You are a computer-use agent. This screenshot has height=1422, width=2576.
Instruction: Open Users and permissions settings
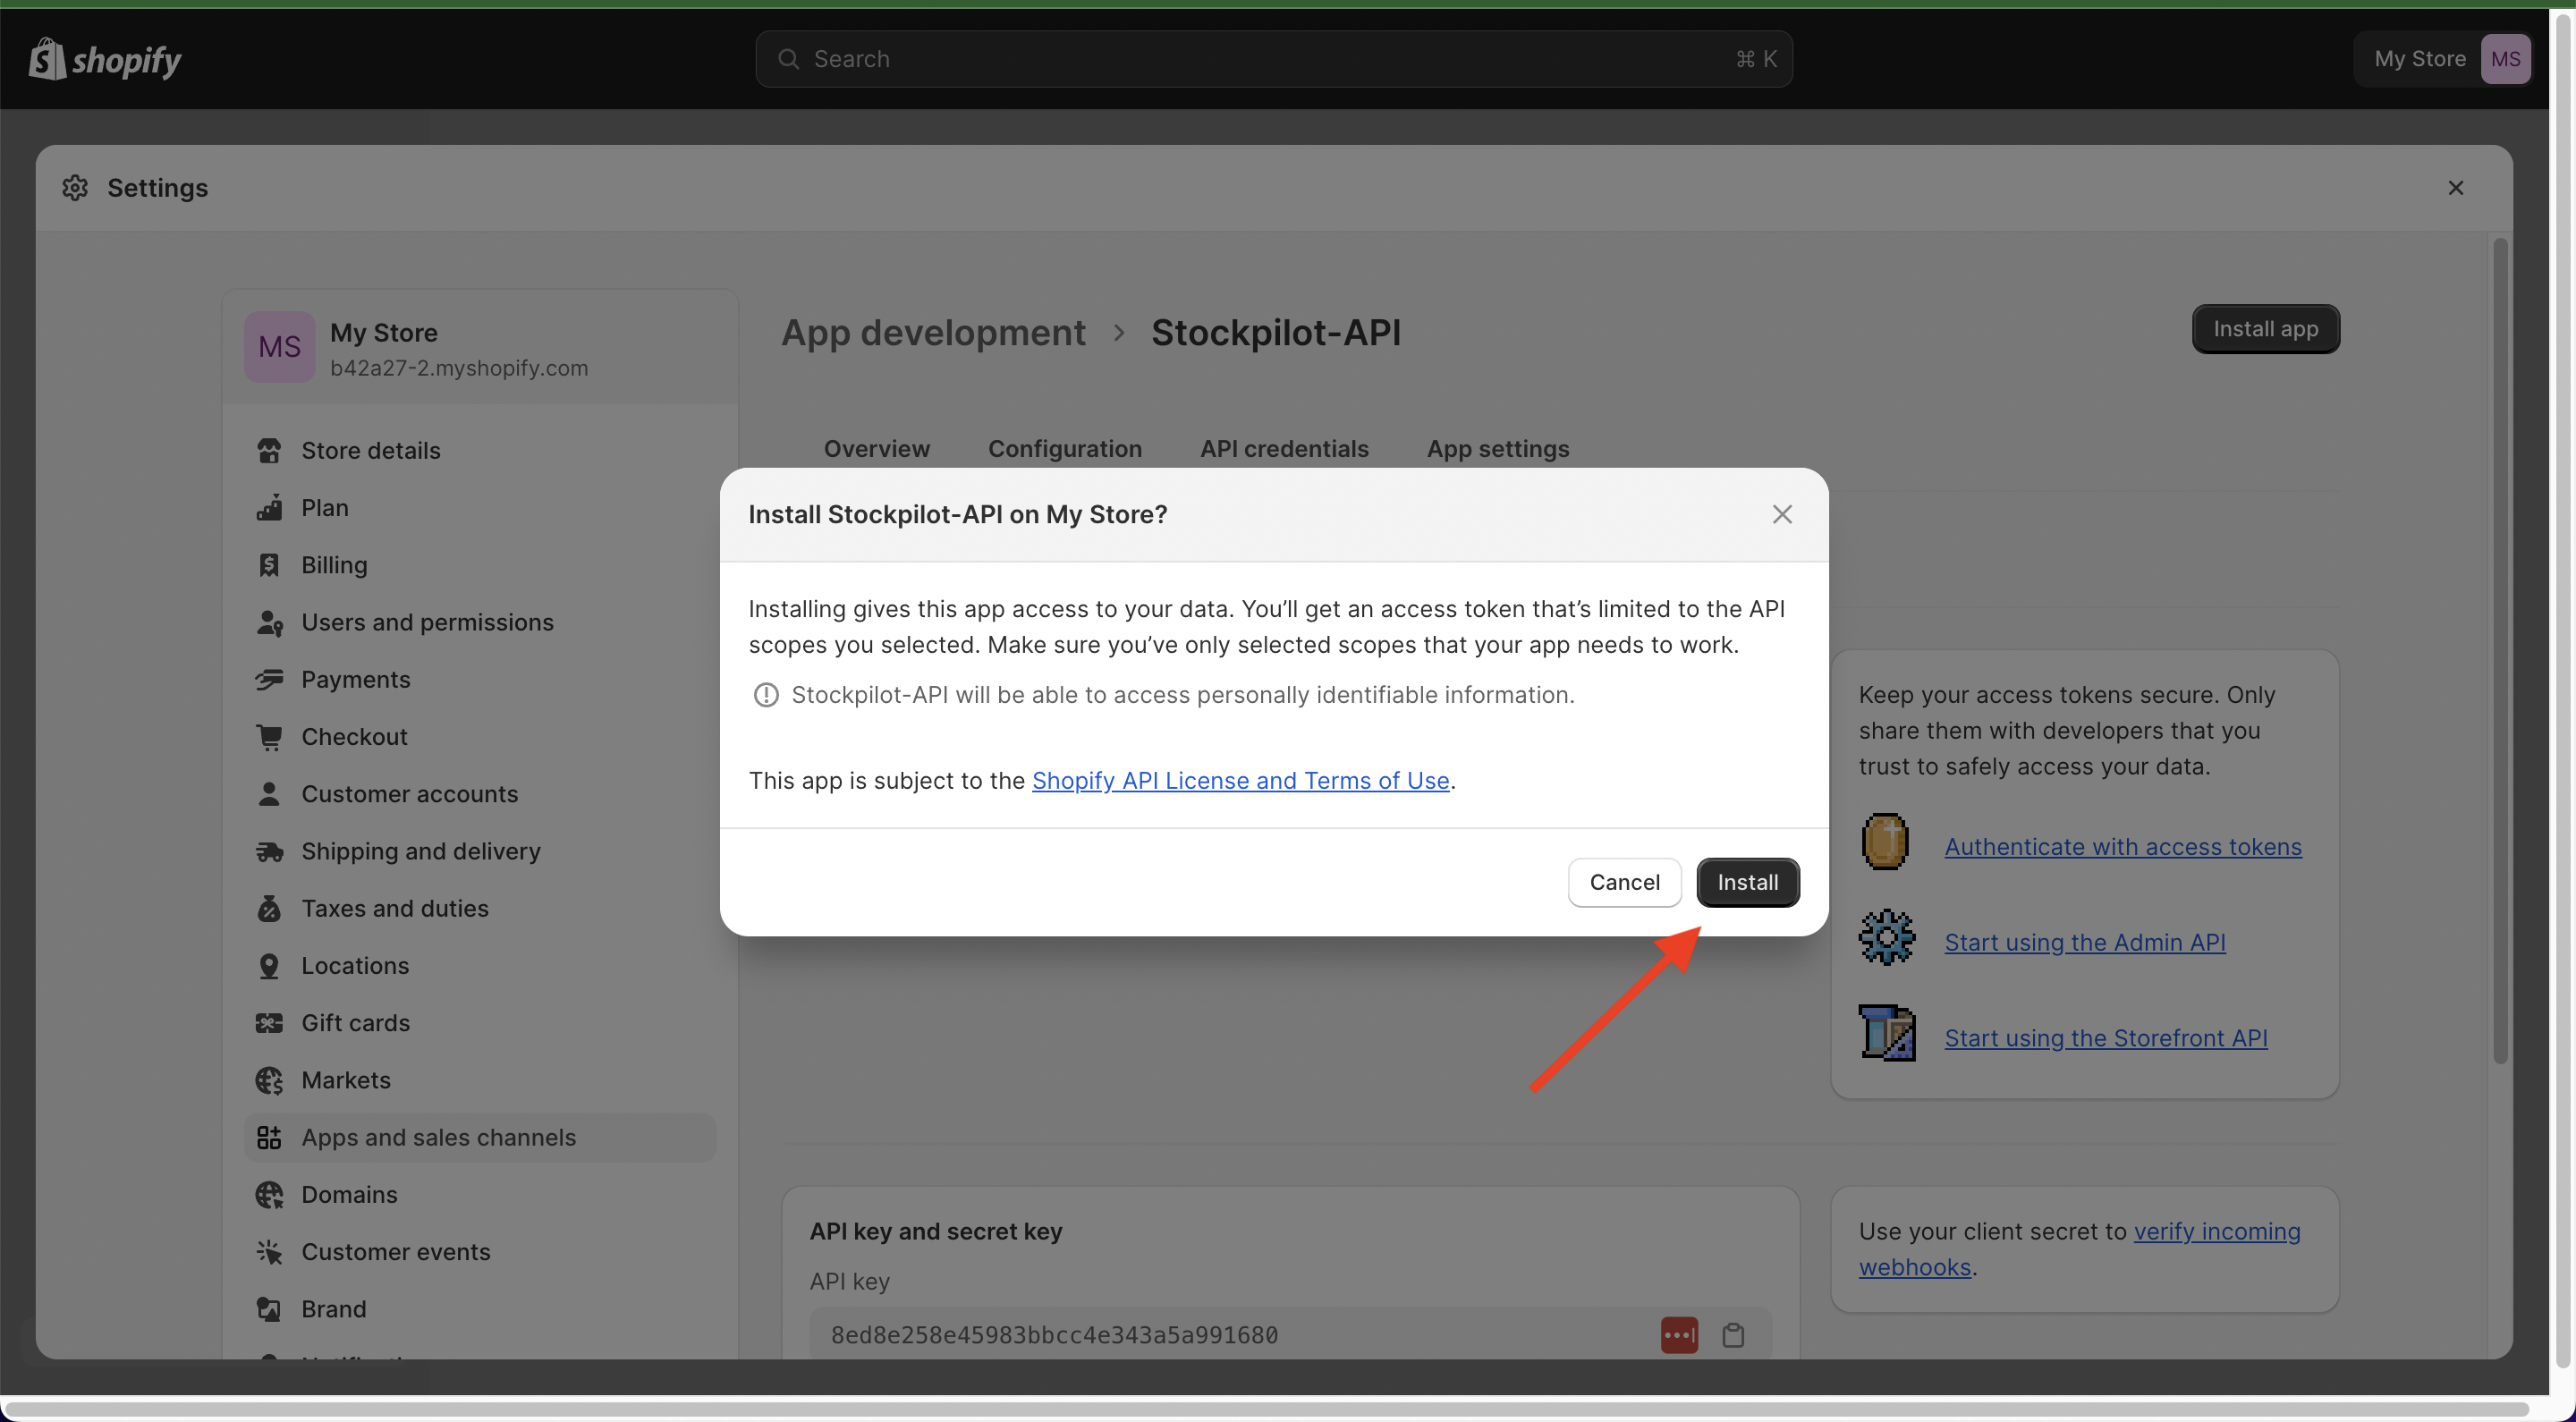pyautogui.click(x=479, y=622)
